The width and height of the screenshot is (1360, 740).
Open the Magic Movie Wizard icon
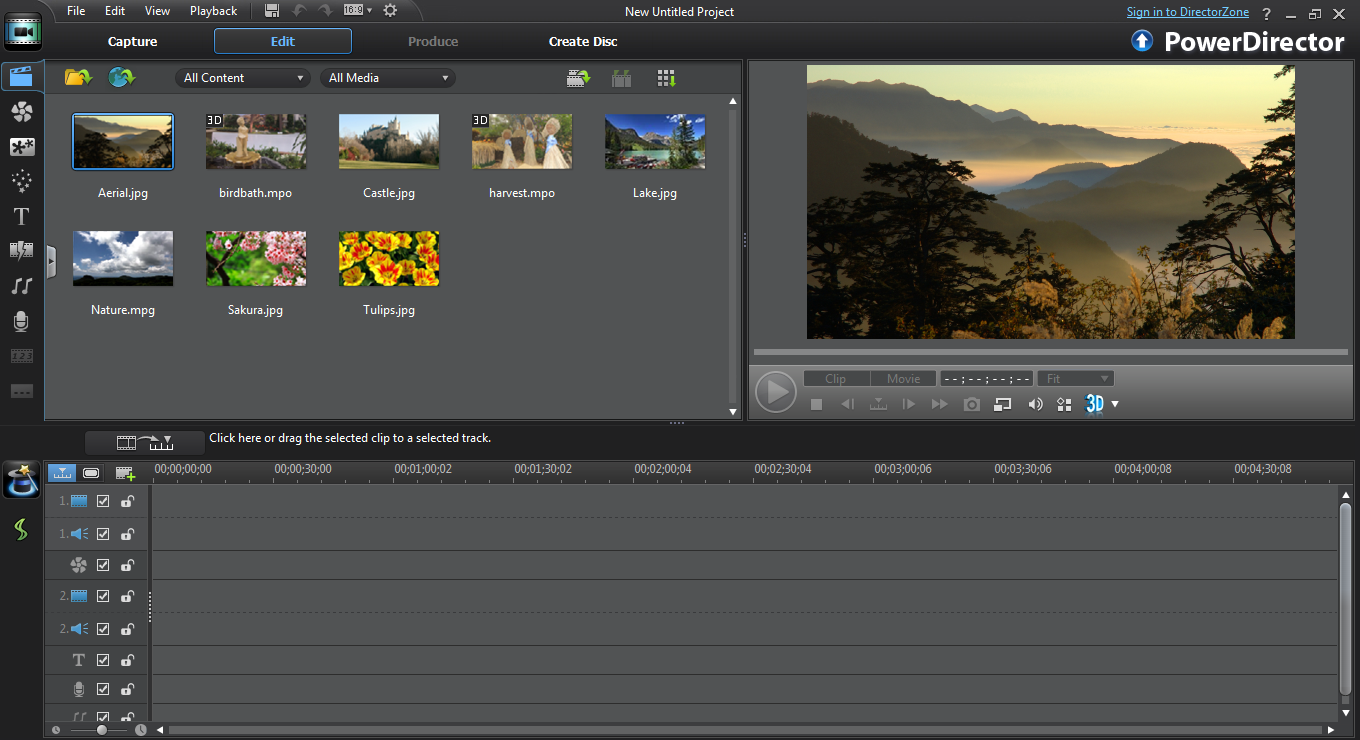(x=21, y=481)
